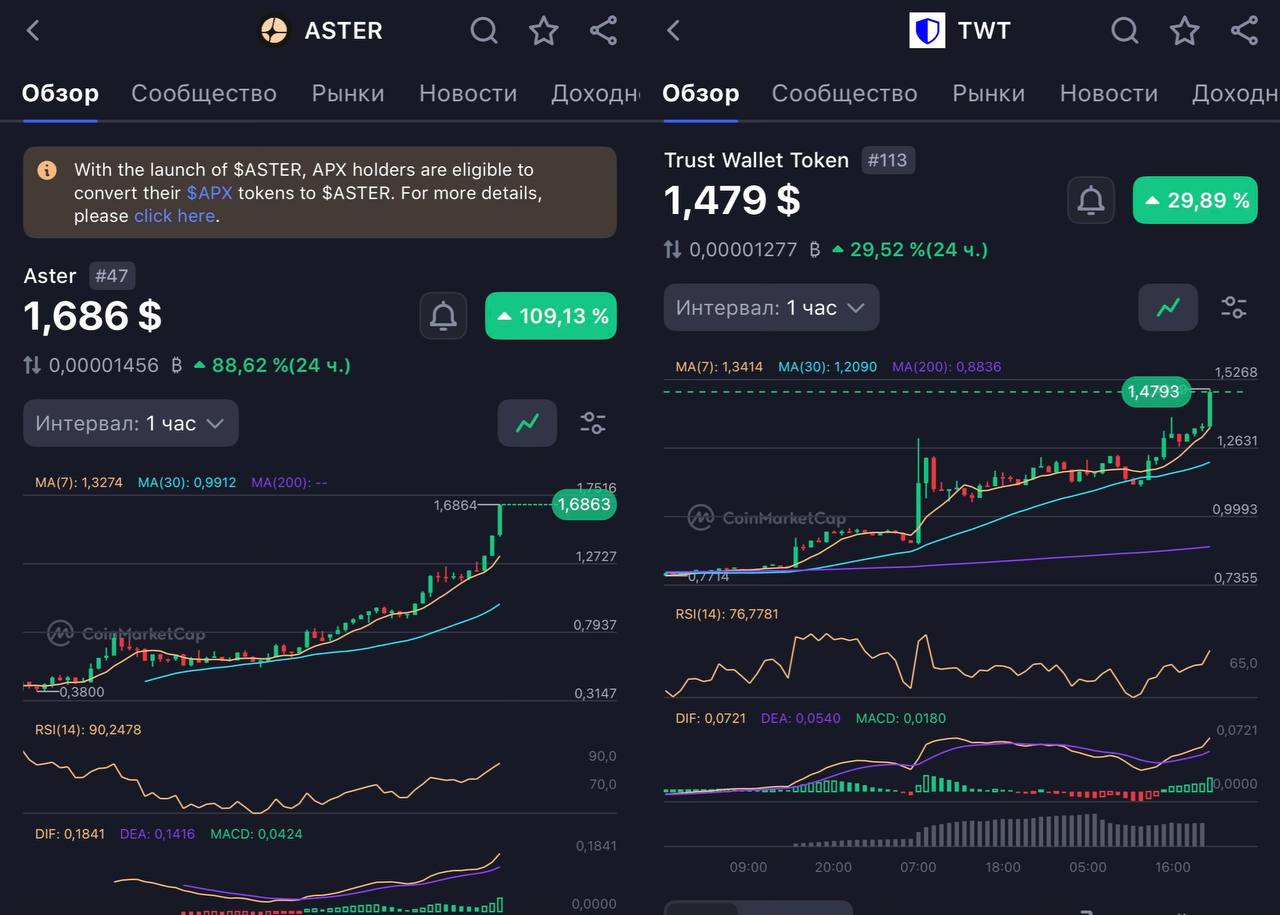Tap the MA(30): 0,9912 label on Aster chart
This screenshot has width=1280, height=915.
pos(187,483)
